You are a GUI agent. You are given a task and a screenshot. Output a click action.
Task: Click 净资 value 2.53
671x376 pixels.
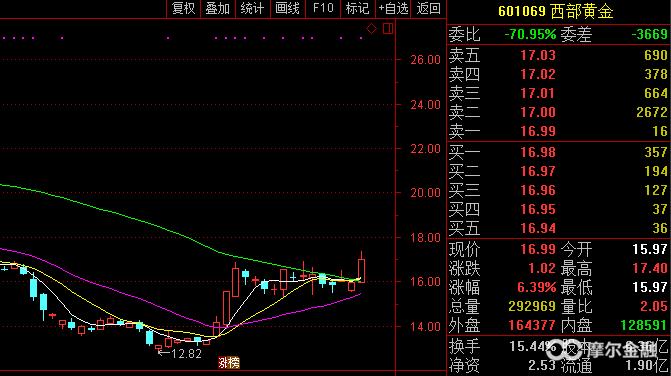[541, 365]
